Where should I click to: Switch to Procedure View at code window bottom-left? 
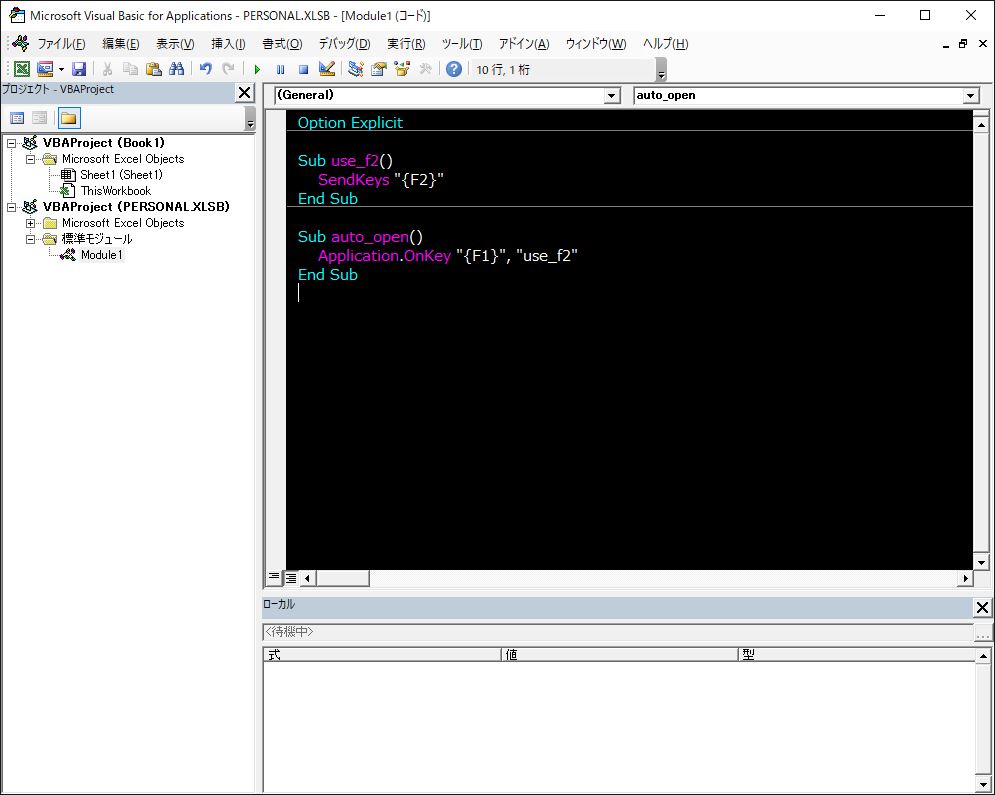pos(274,577)
